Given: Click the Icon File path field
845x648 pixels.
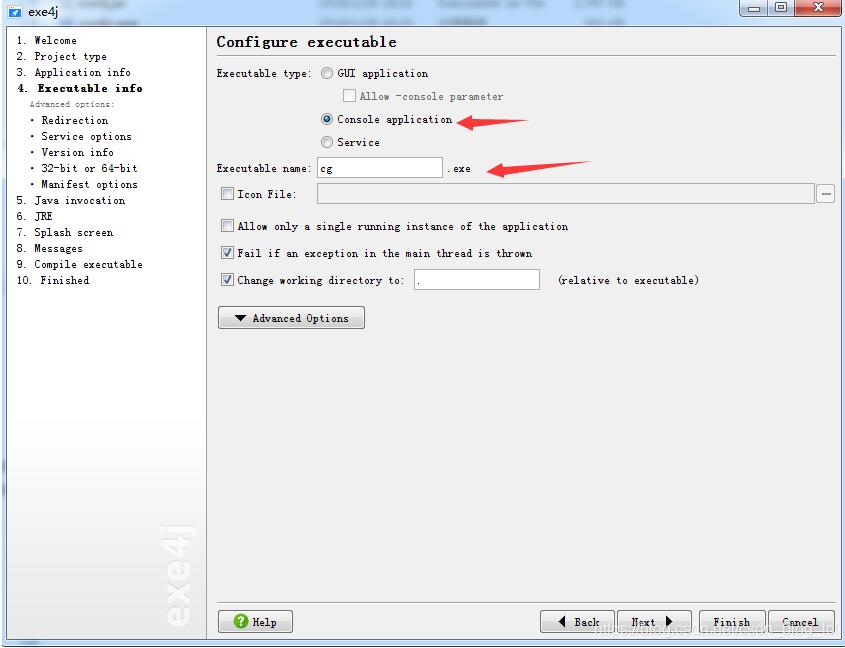Looking at the screenshot, I should click(x=565, y=194).
